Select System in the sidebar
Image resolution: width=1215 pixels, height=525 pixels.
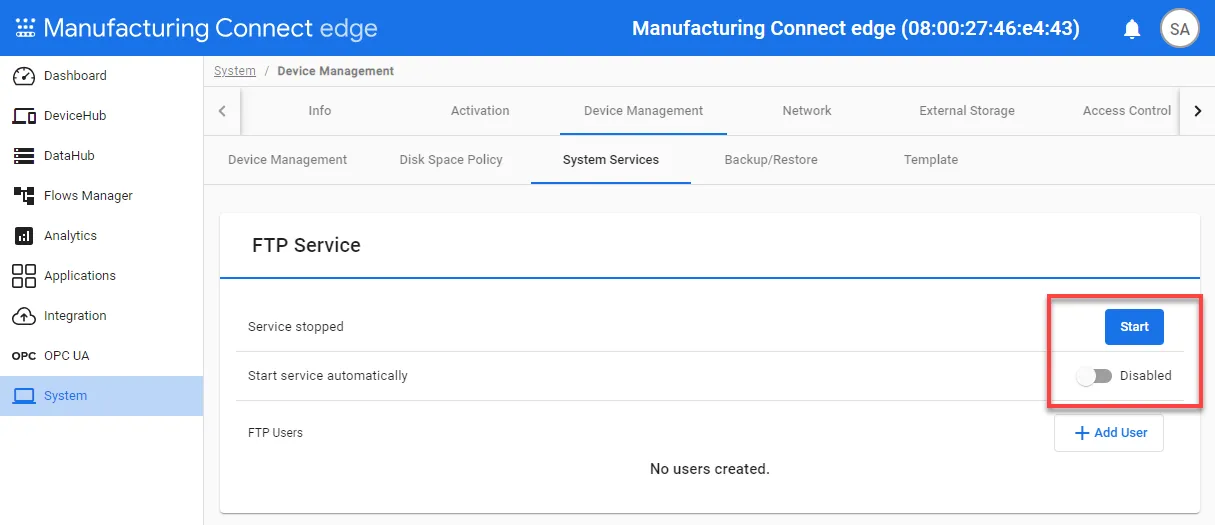(101, 396)
